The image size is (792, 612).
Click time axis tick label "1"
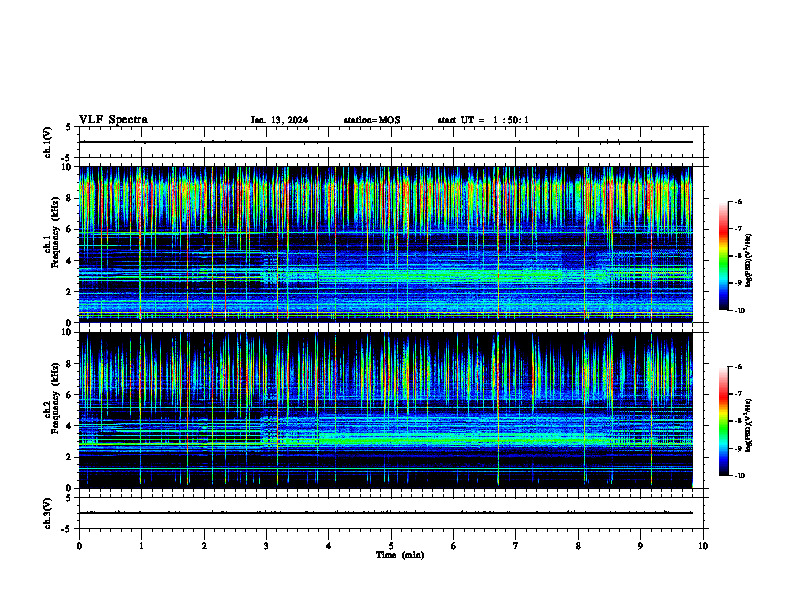pyautogui.click(x=141, y=546)
